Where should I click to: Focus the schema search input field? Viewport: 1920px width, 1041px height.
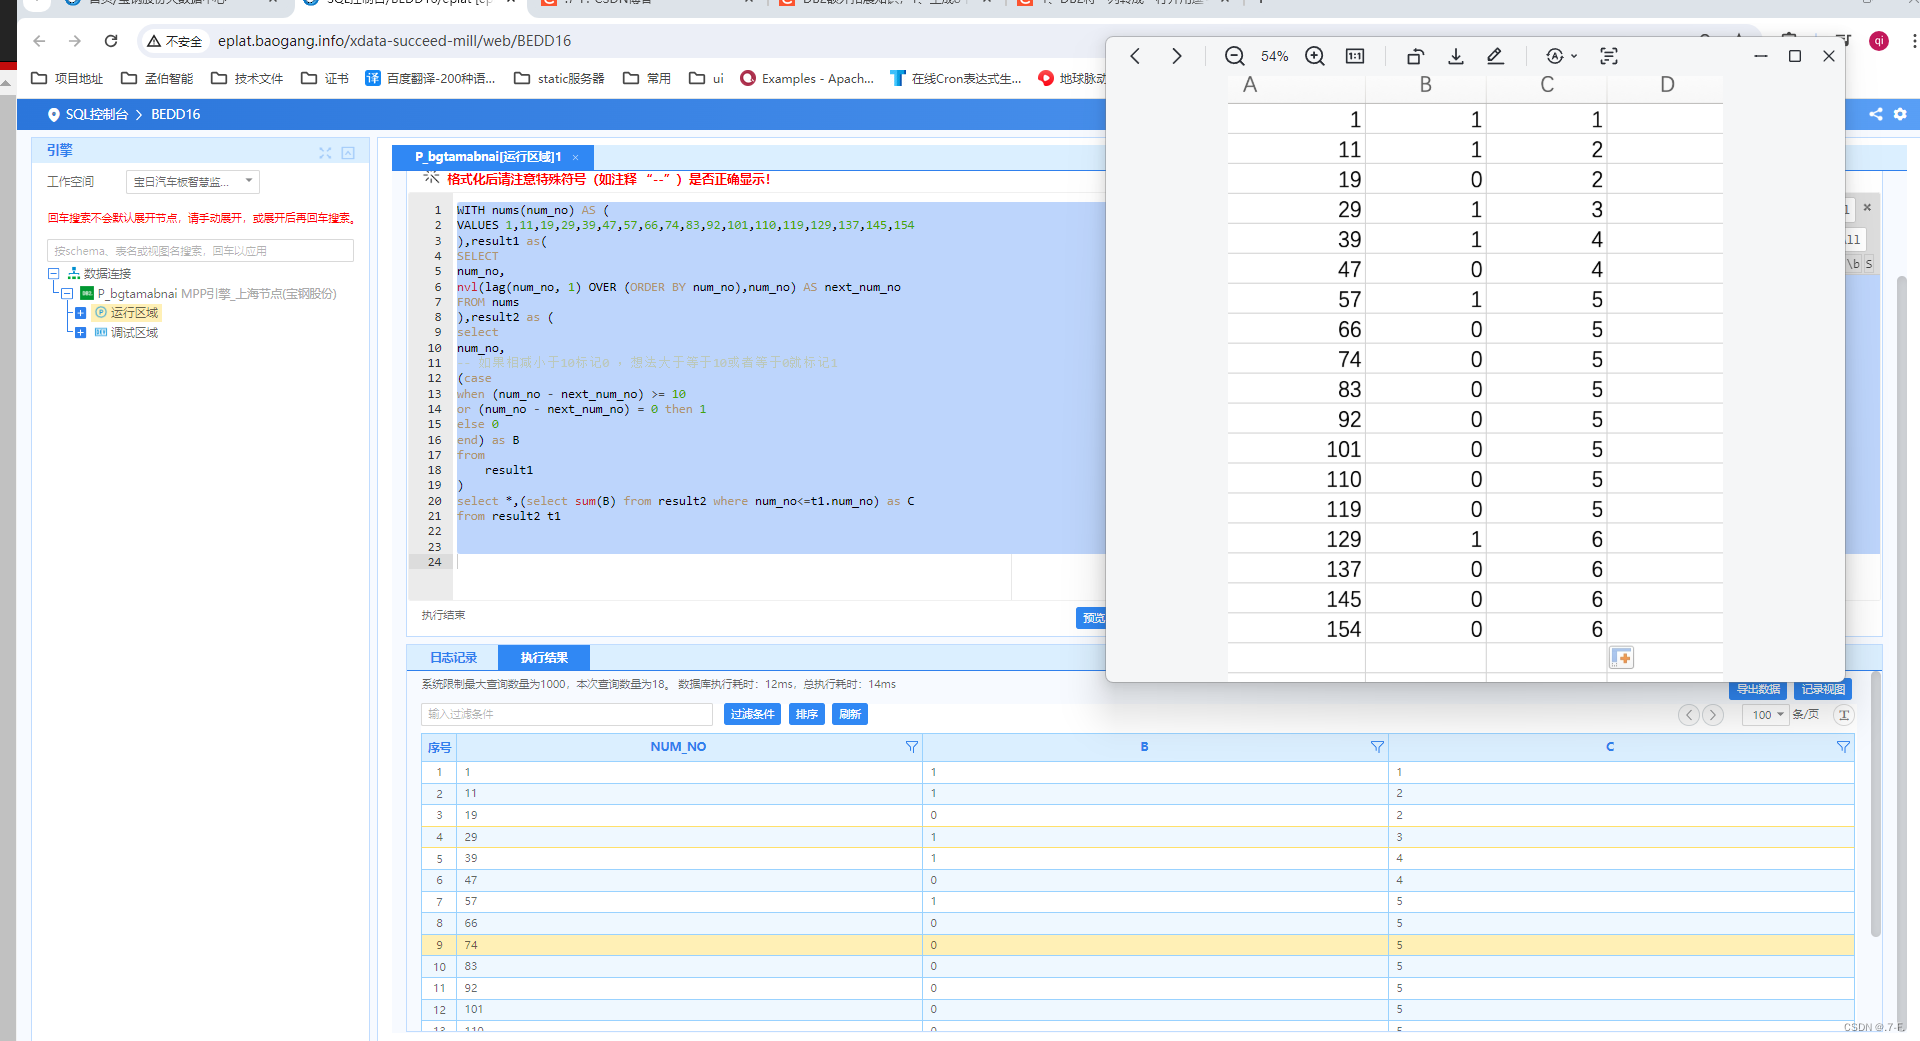[200, 250]
